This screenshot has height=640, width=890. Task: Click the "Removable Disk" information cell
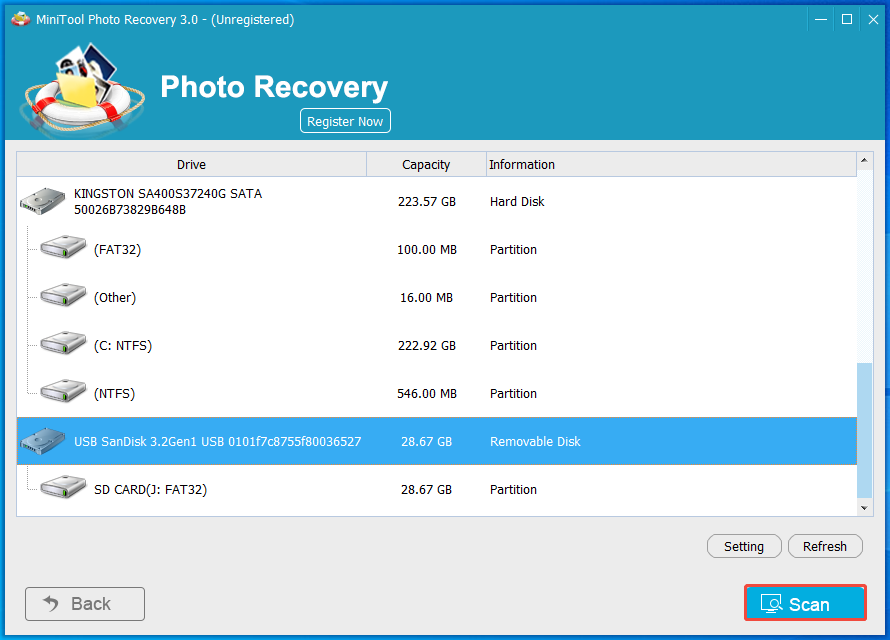[x=535, y=441]
